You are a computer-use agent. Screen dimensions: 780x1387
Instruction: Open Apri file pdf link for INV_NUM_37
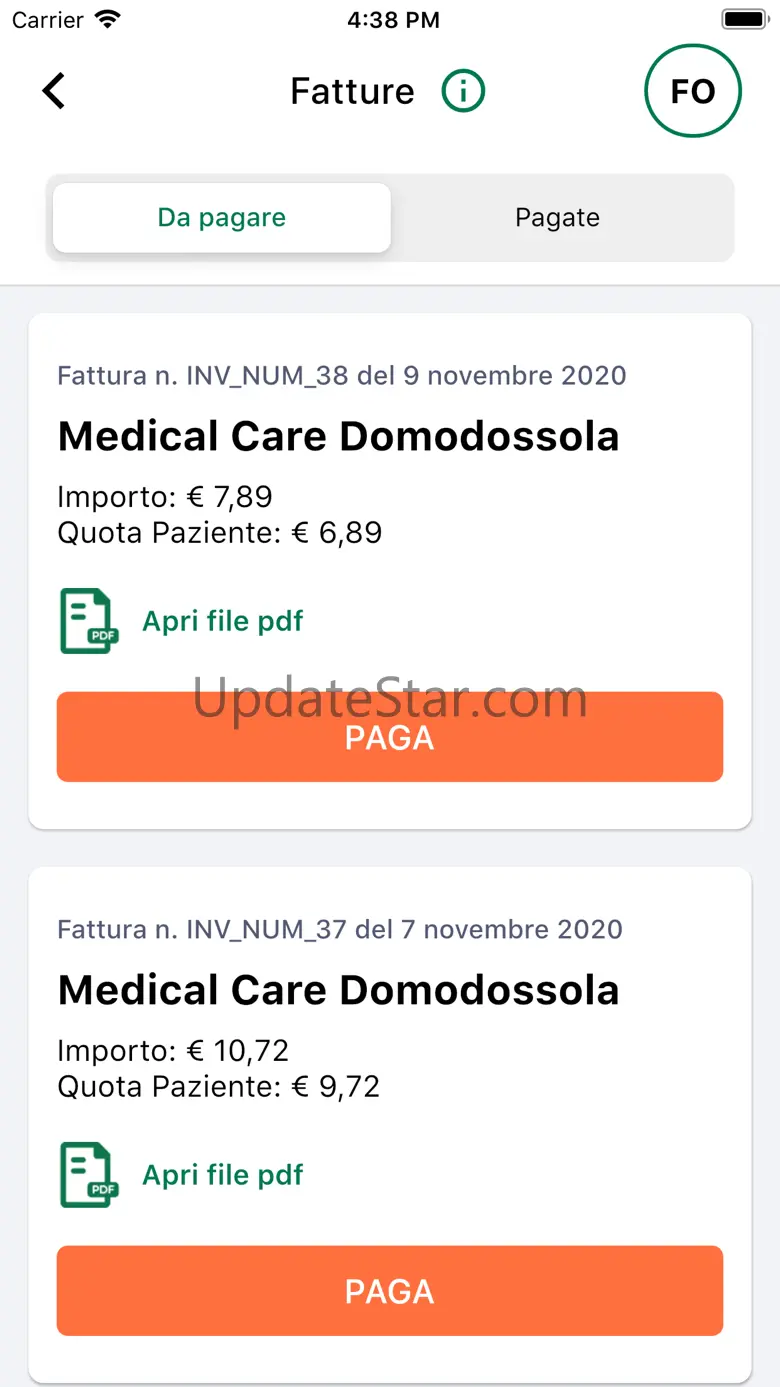pyautogui.click(x=222, y=1175)
